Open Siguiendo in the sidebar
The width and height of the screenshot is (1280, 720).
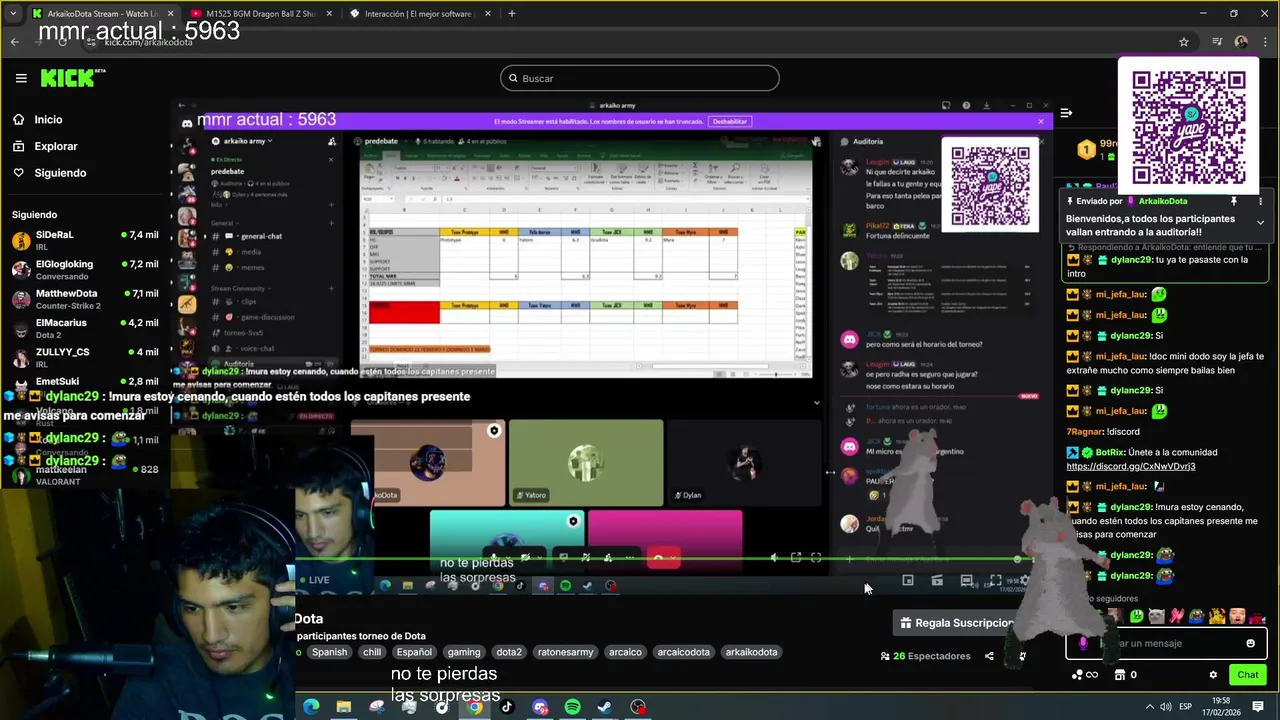[x=60, y=173]
